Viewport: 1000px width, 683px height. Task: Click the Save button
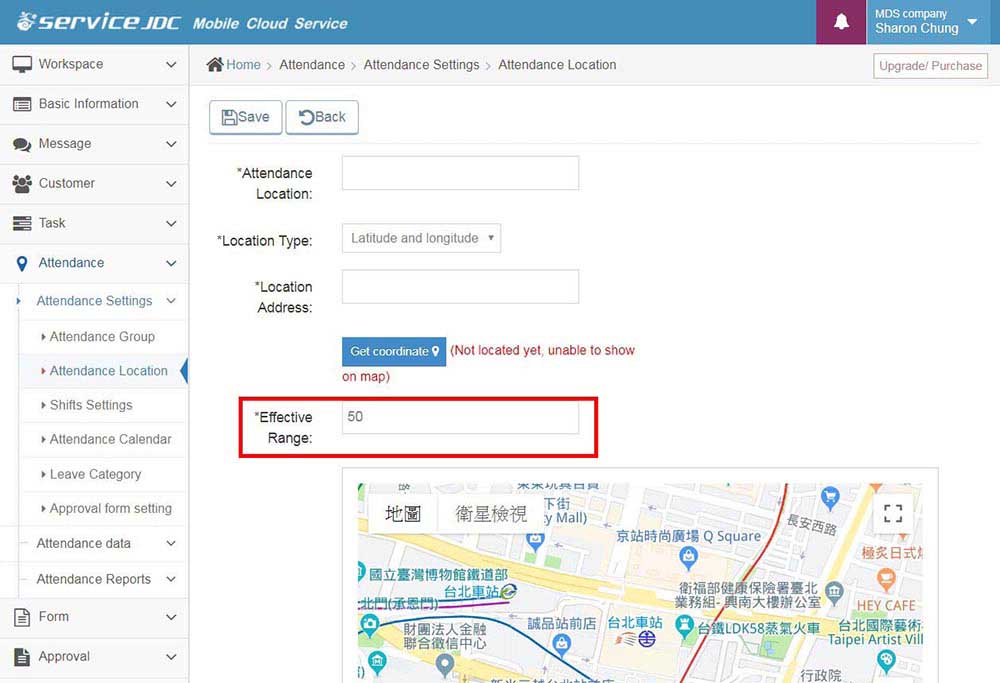coord(246,117)
